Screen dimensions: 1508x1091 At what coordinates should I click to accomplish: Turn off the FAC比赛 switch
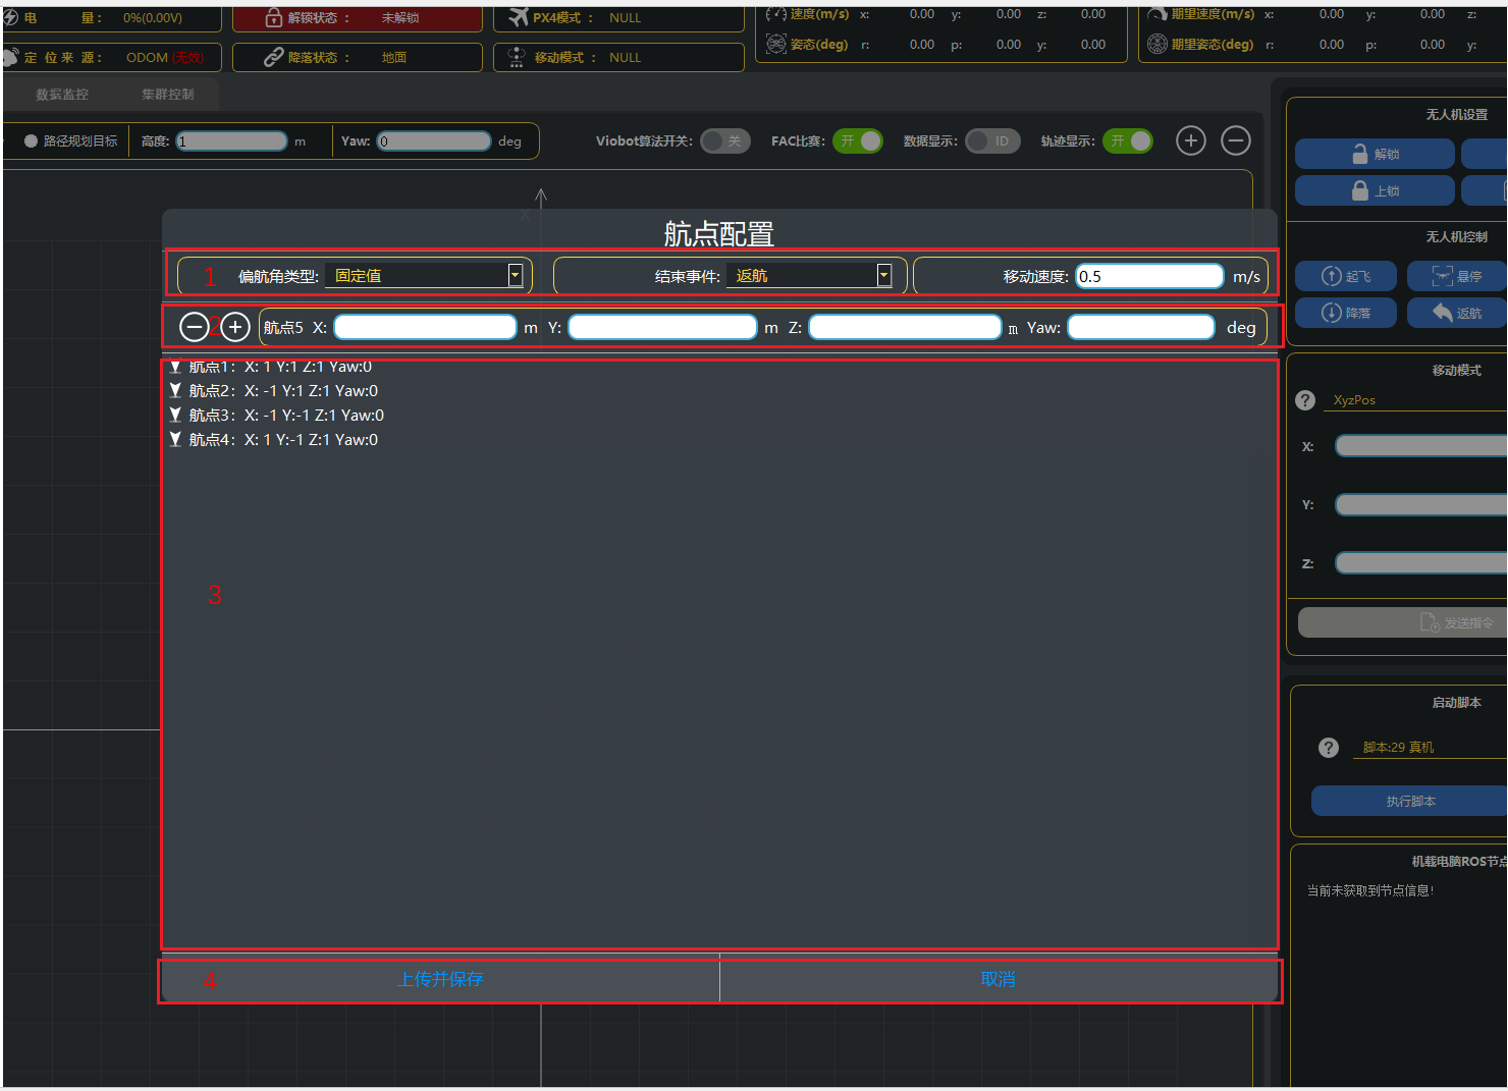click(x=858, y=141)
